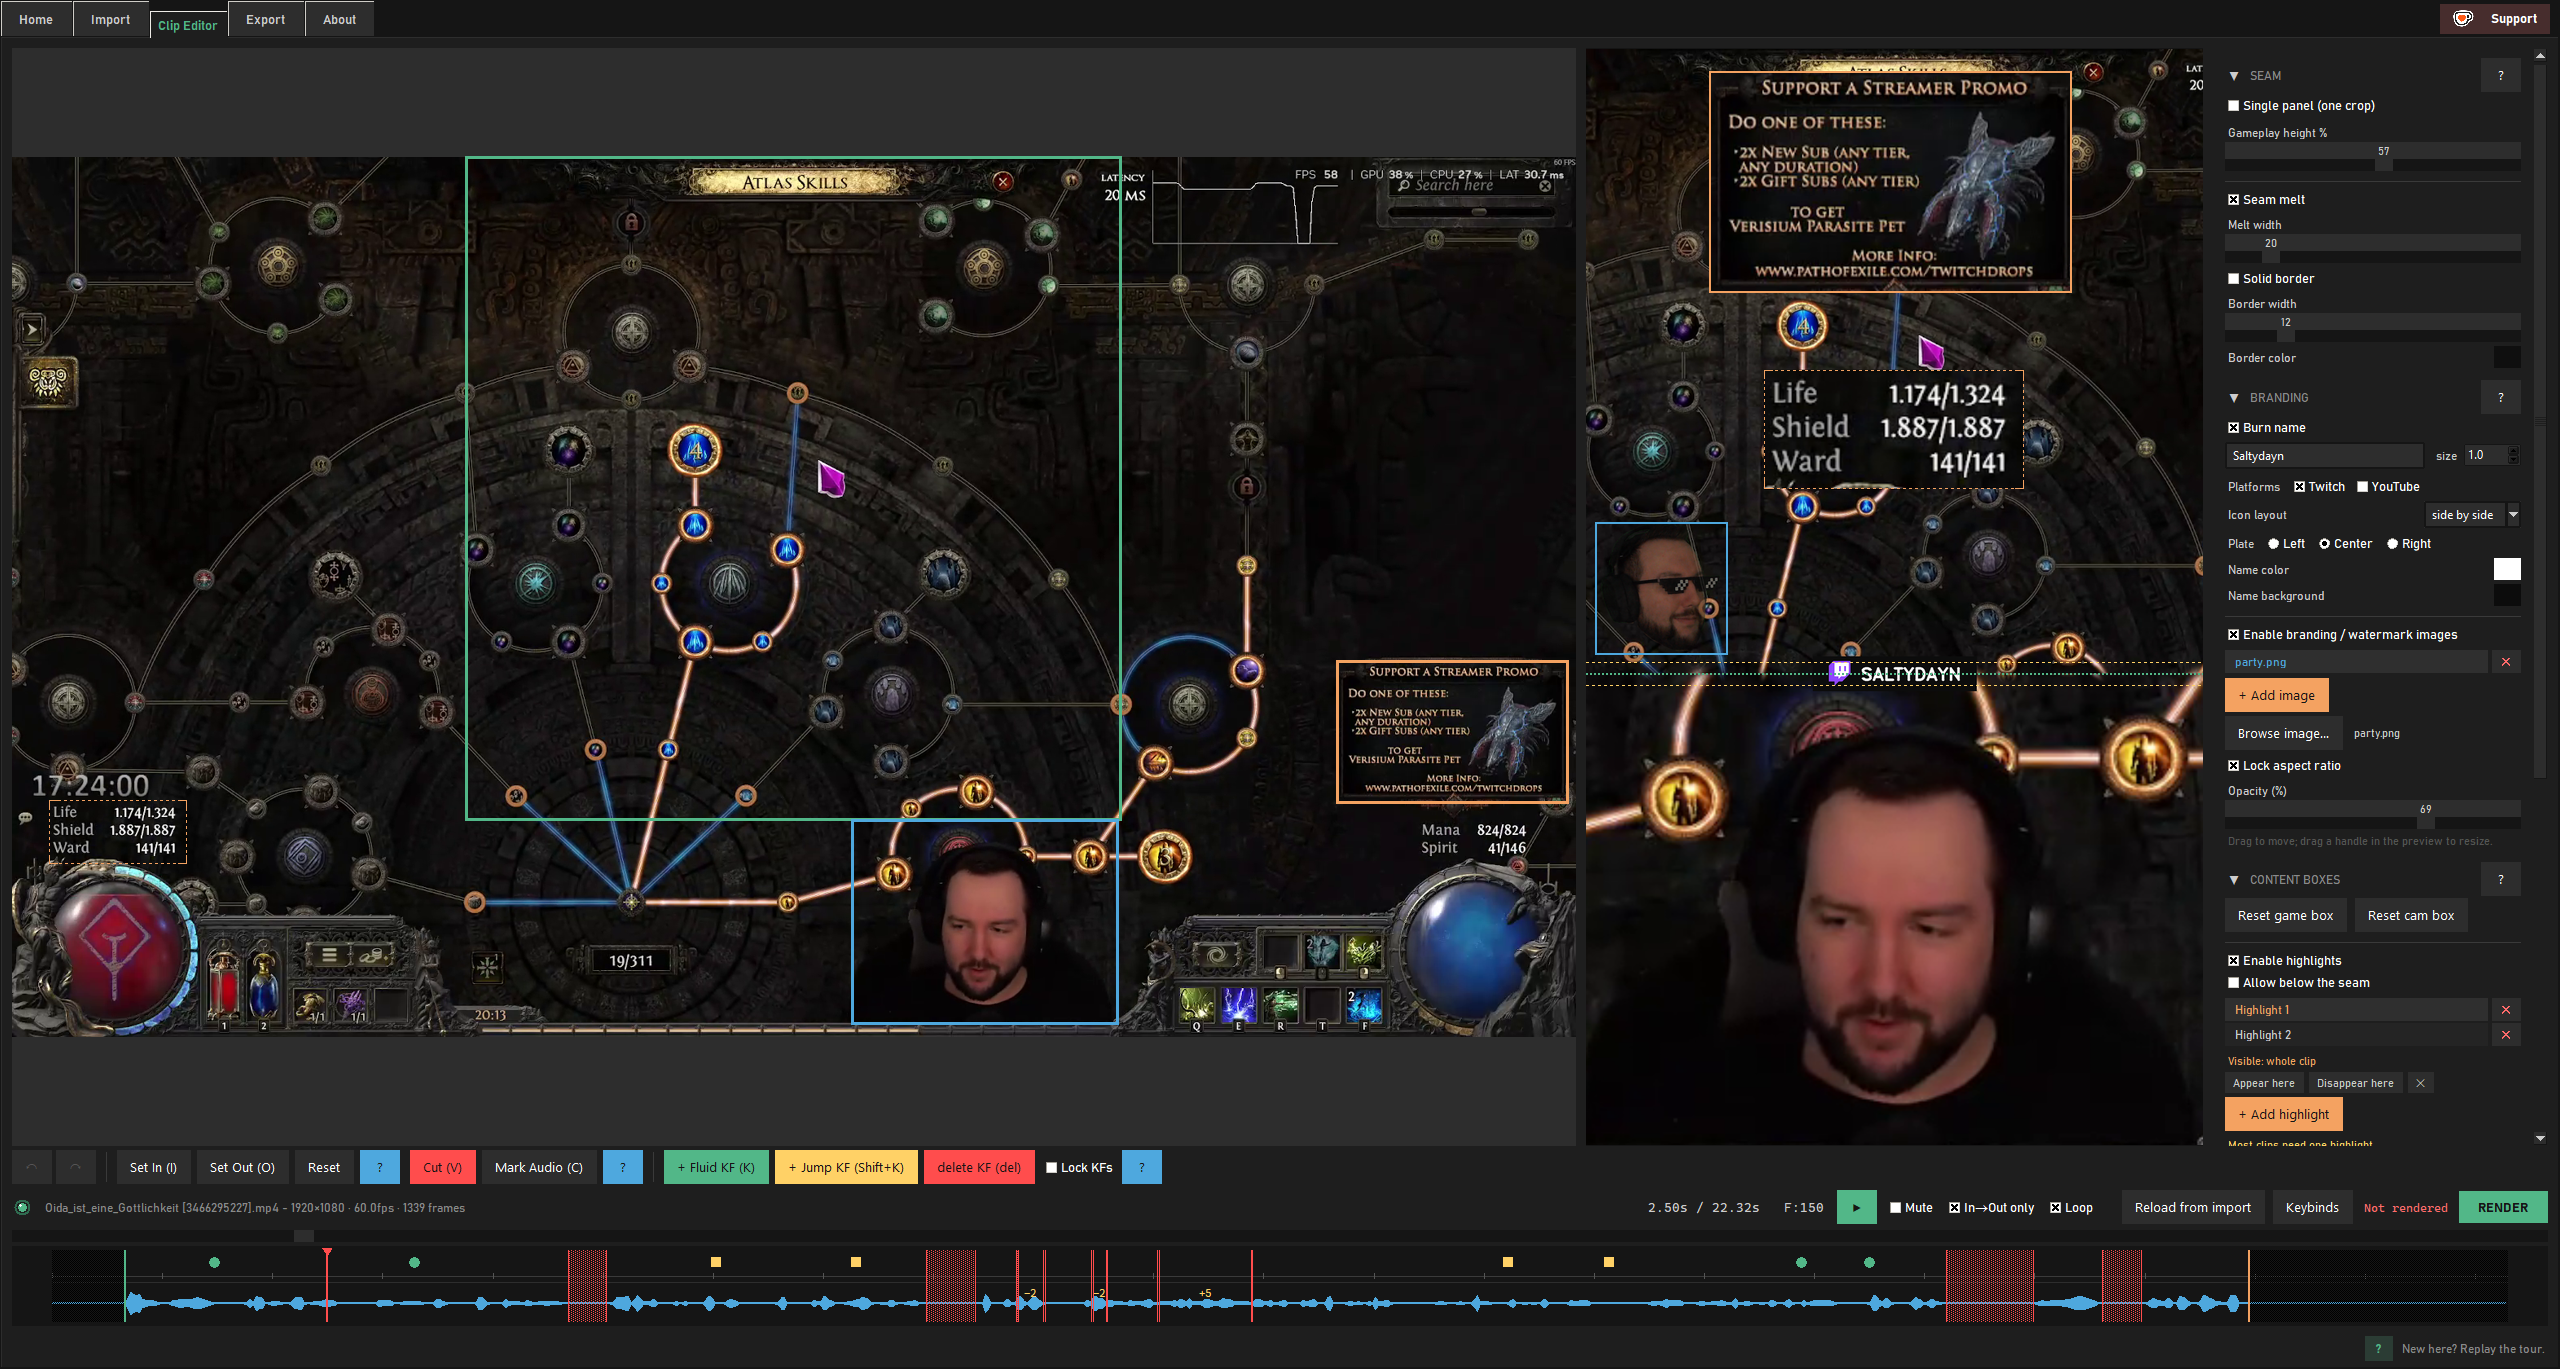This screenshot has height=1369, width=2560.
Task: Toggle the Loop checkbox
Action: tap(2056, 1208)
